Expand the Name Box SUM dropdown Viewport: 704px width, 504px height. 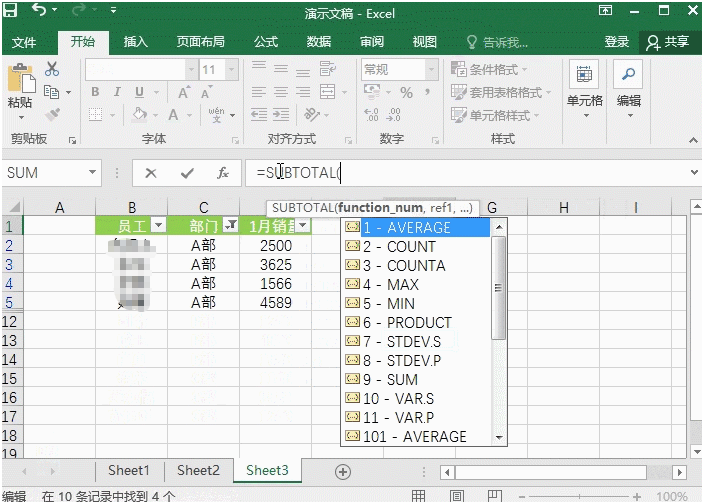click(92, 172)
